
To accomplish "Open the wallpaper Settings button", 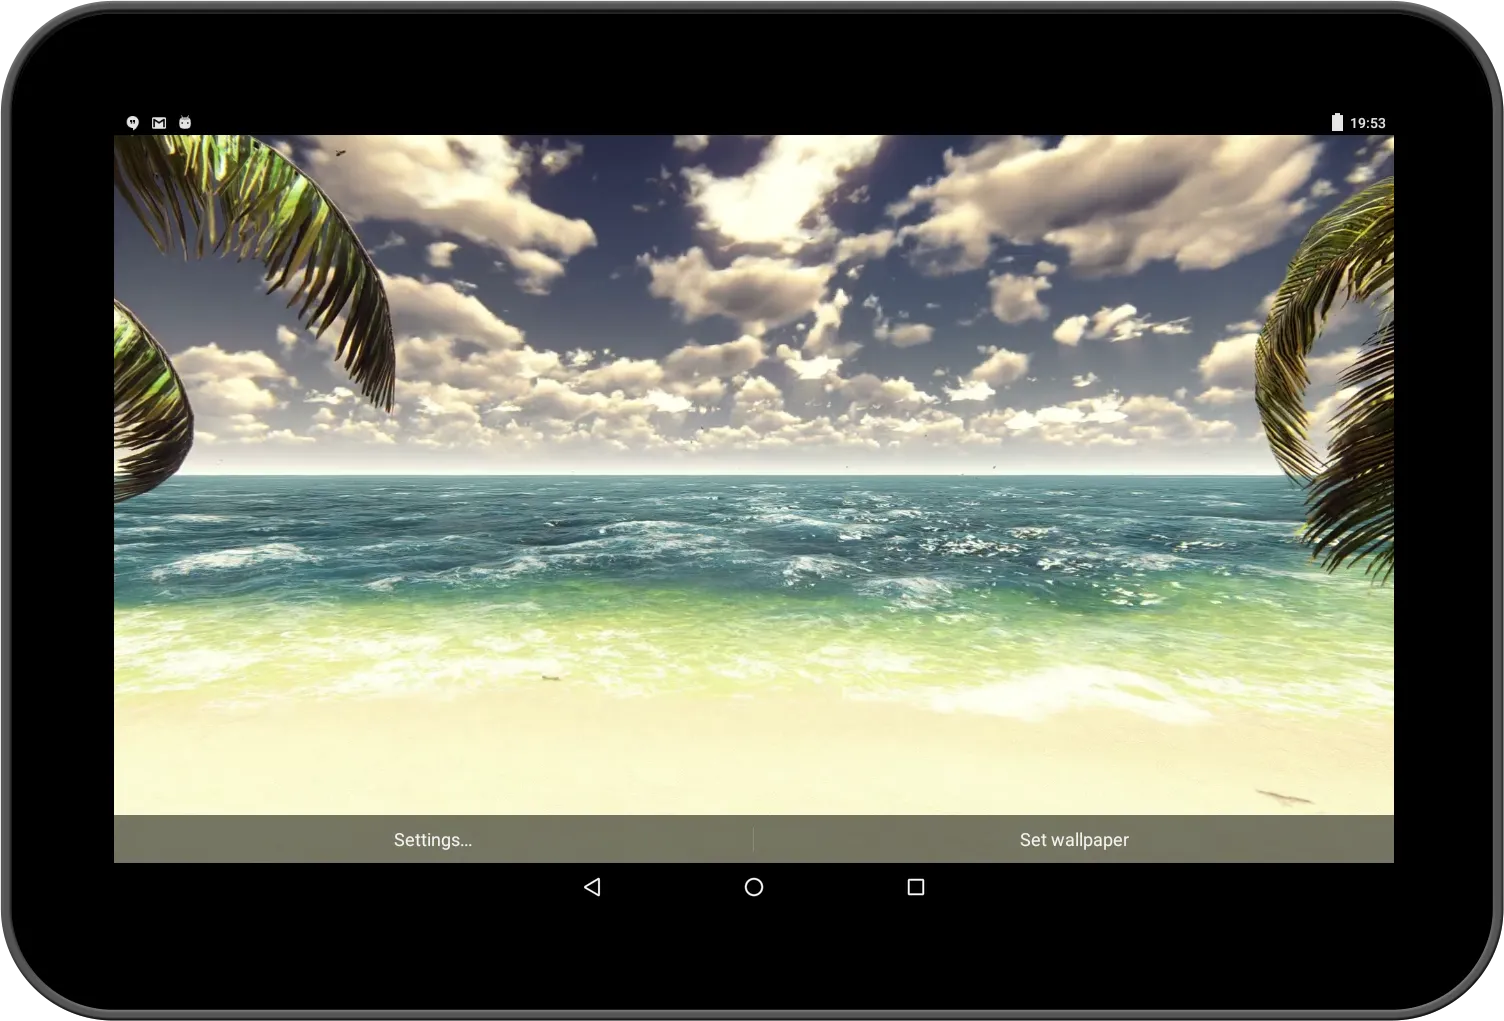I will click(433, 839).
